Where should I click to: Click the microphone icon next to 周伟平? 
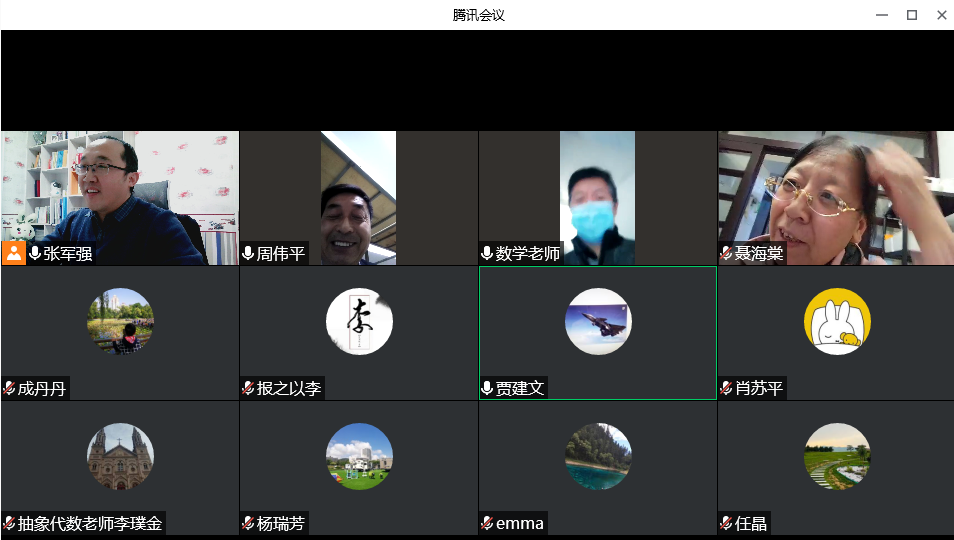point(248,254)
